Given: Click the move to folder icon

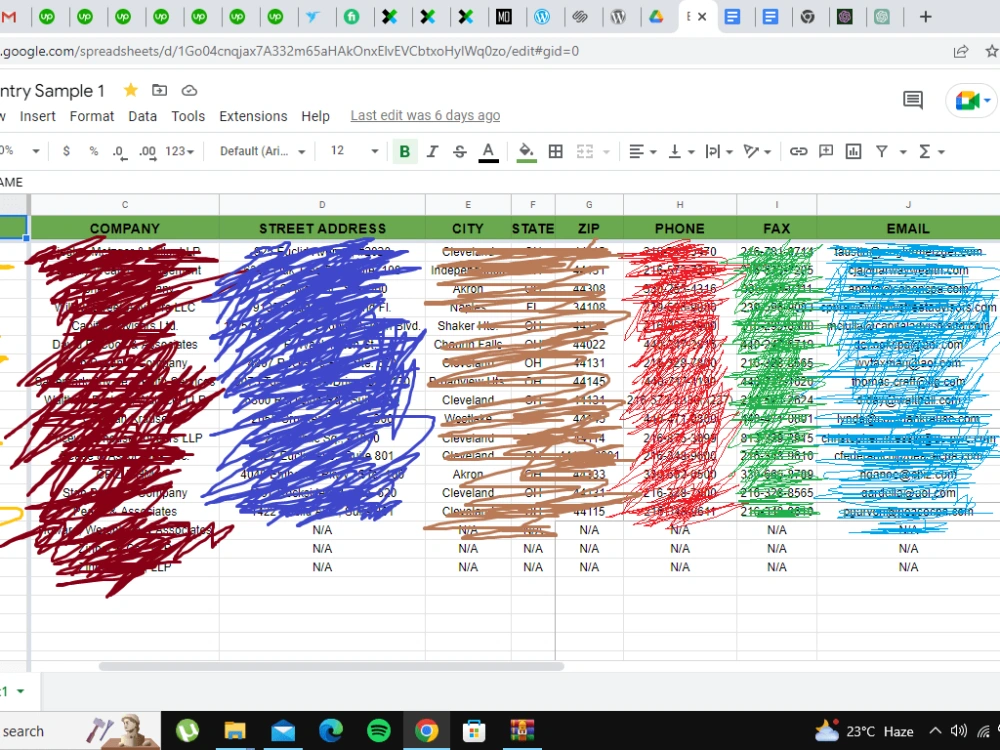Looking at the screenshot, I should tap(159, 91).
